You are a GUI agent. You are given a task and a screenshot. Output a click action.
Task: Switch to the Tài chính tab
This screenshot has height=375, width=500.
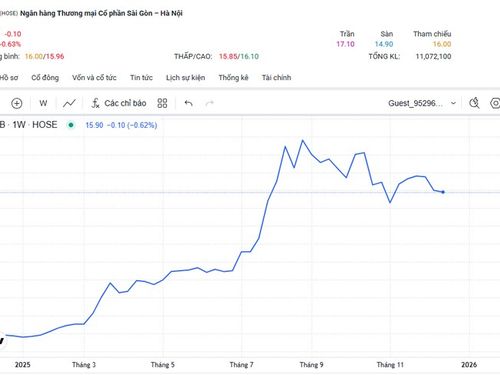point(276,78)
